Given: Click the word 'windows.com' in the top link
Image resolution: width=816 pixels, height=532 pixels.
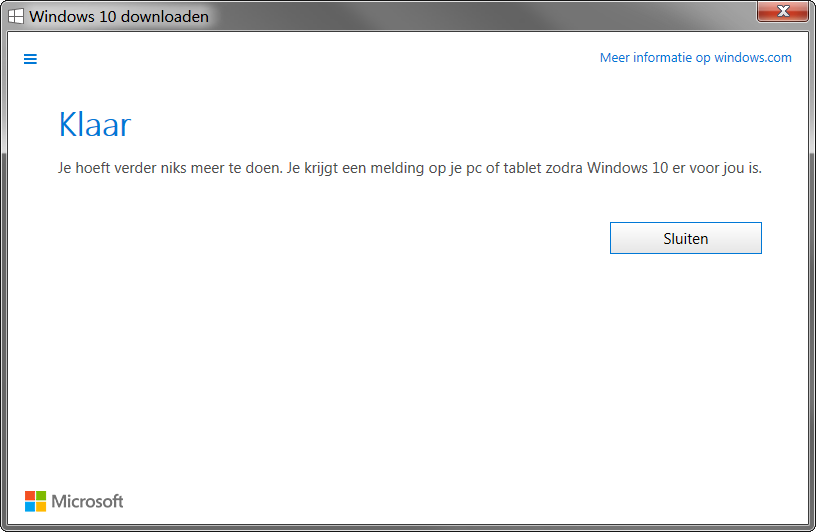Looking at the screenshot, I should (x=753, y=58).
